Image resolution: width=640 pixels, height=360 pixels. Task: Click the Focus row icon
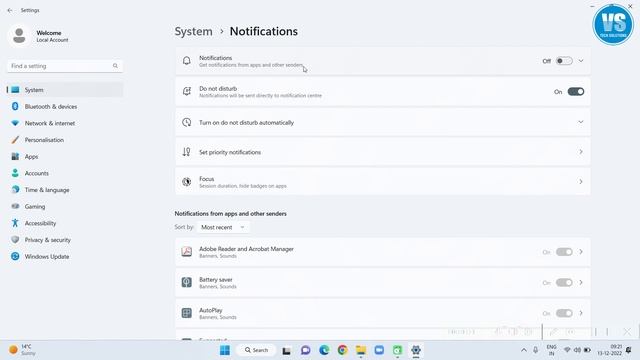click(187, 182)
